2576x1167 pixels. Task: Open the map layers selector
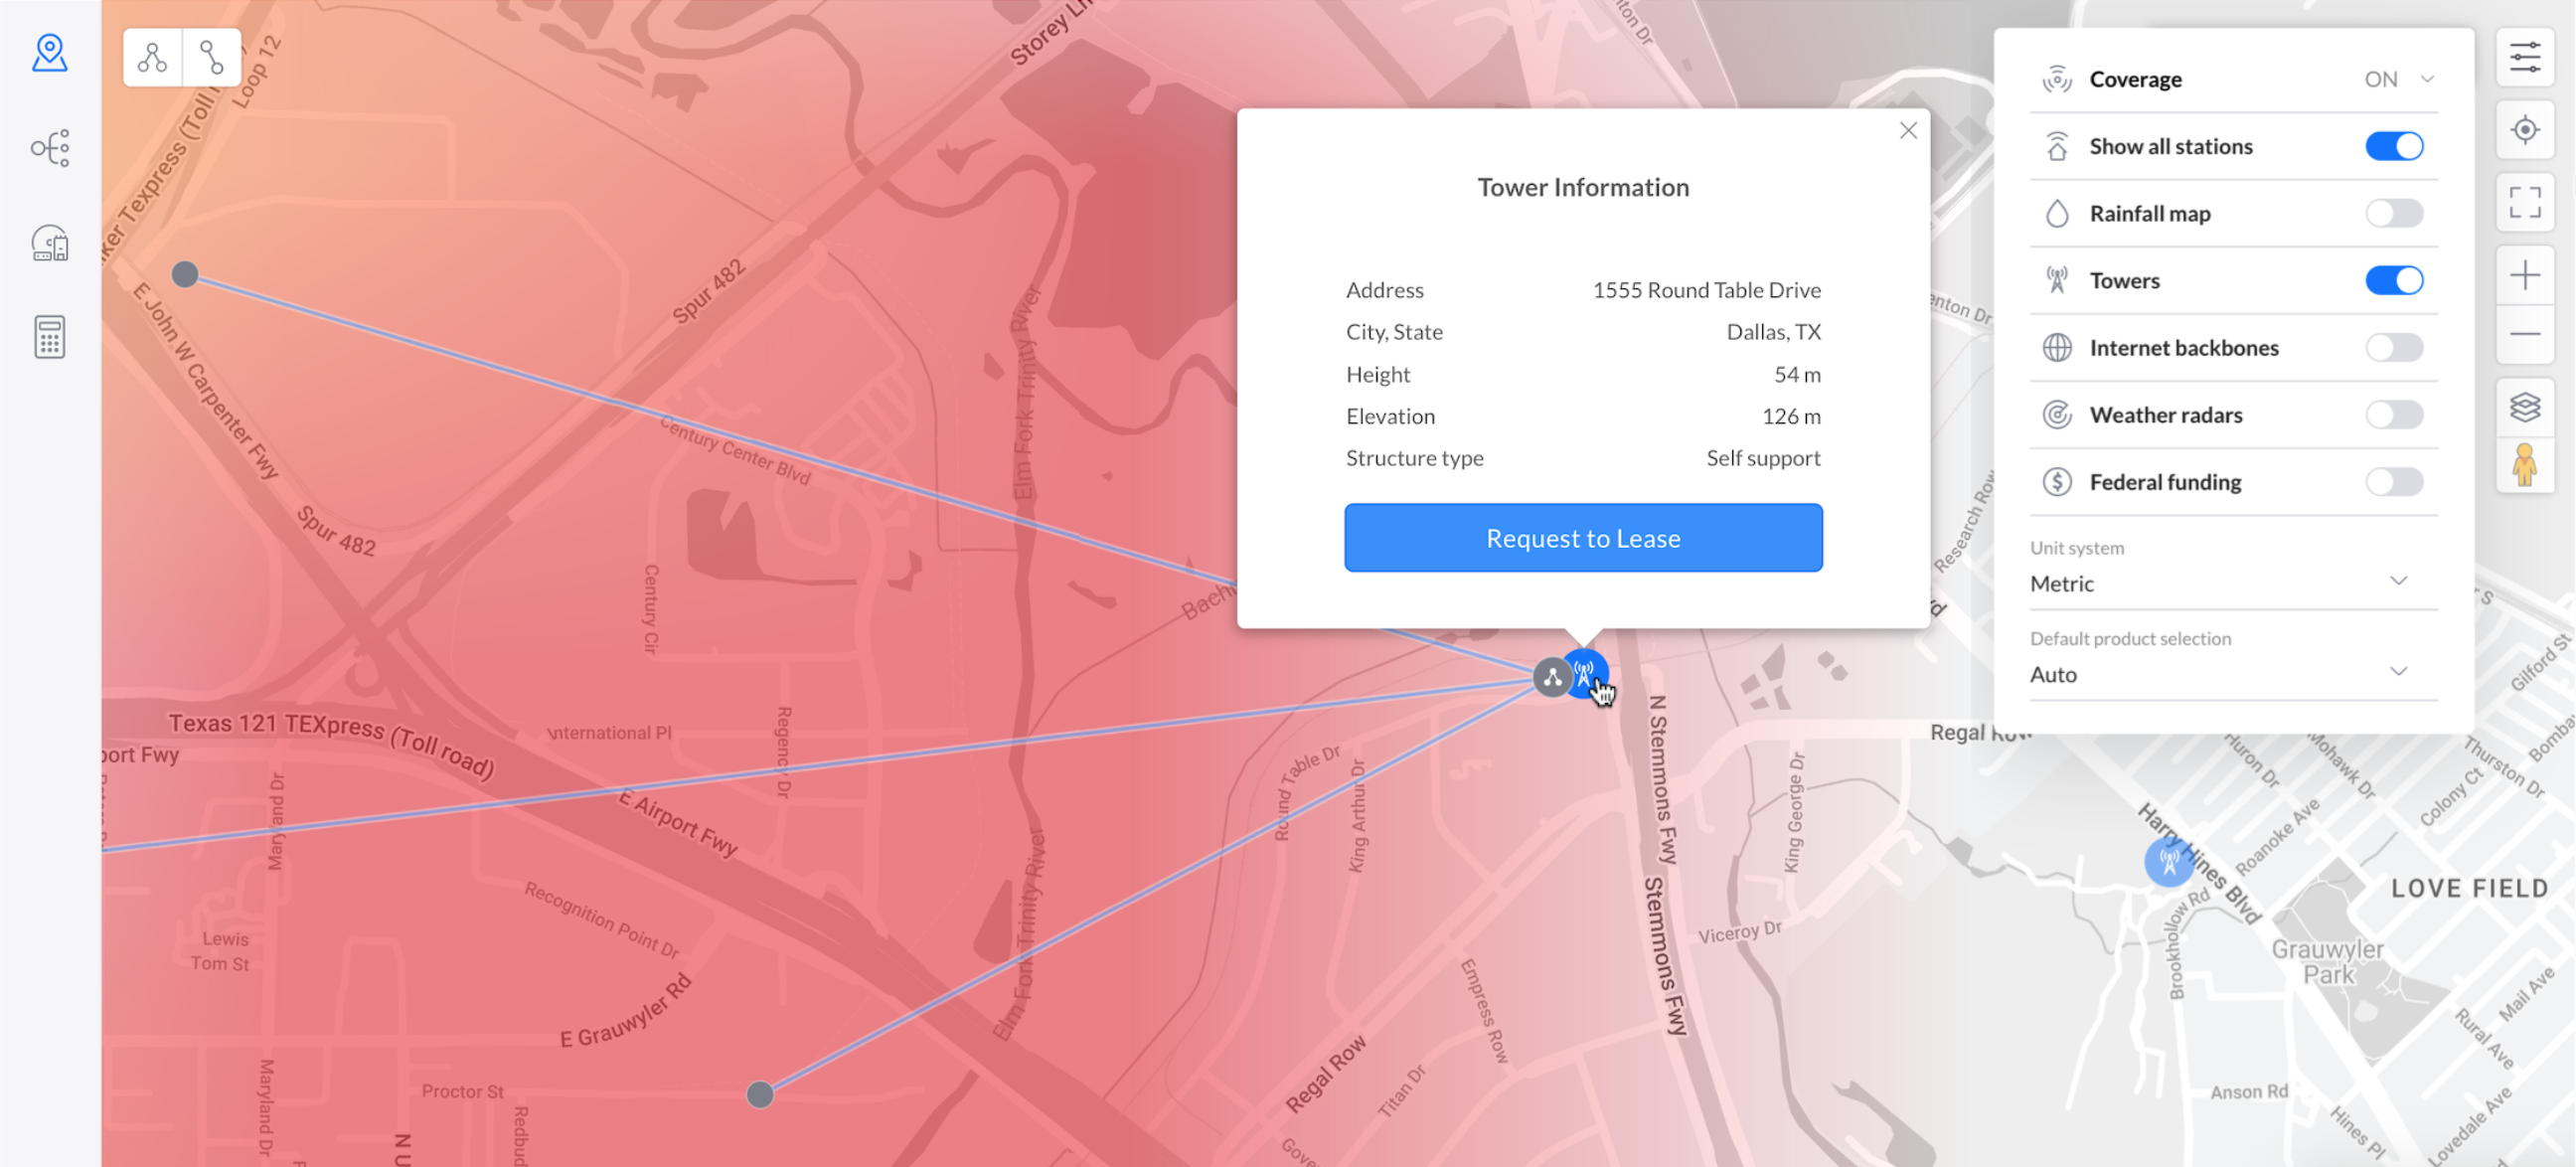pos(2524,406)
